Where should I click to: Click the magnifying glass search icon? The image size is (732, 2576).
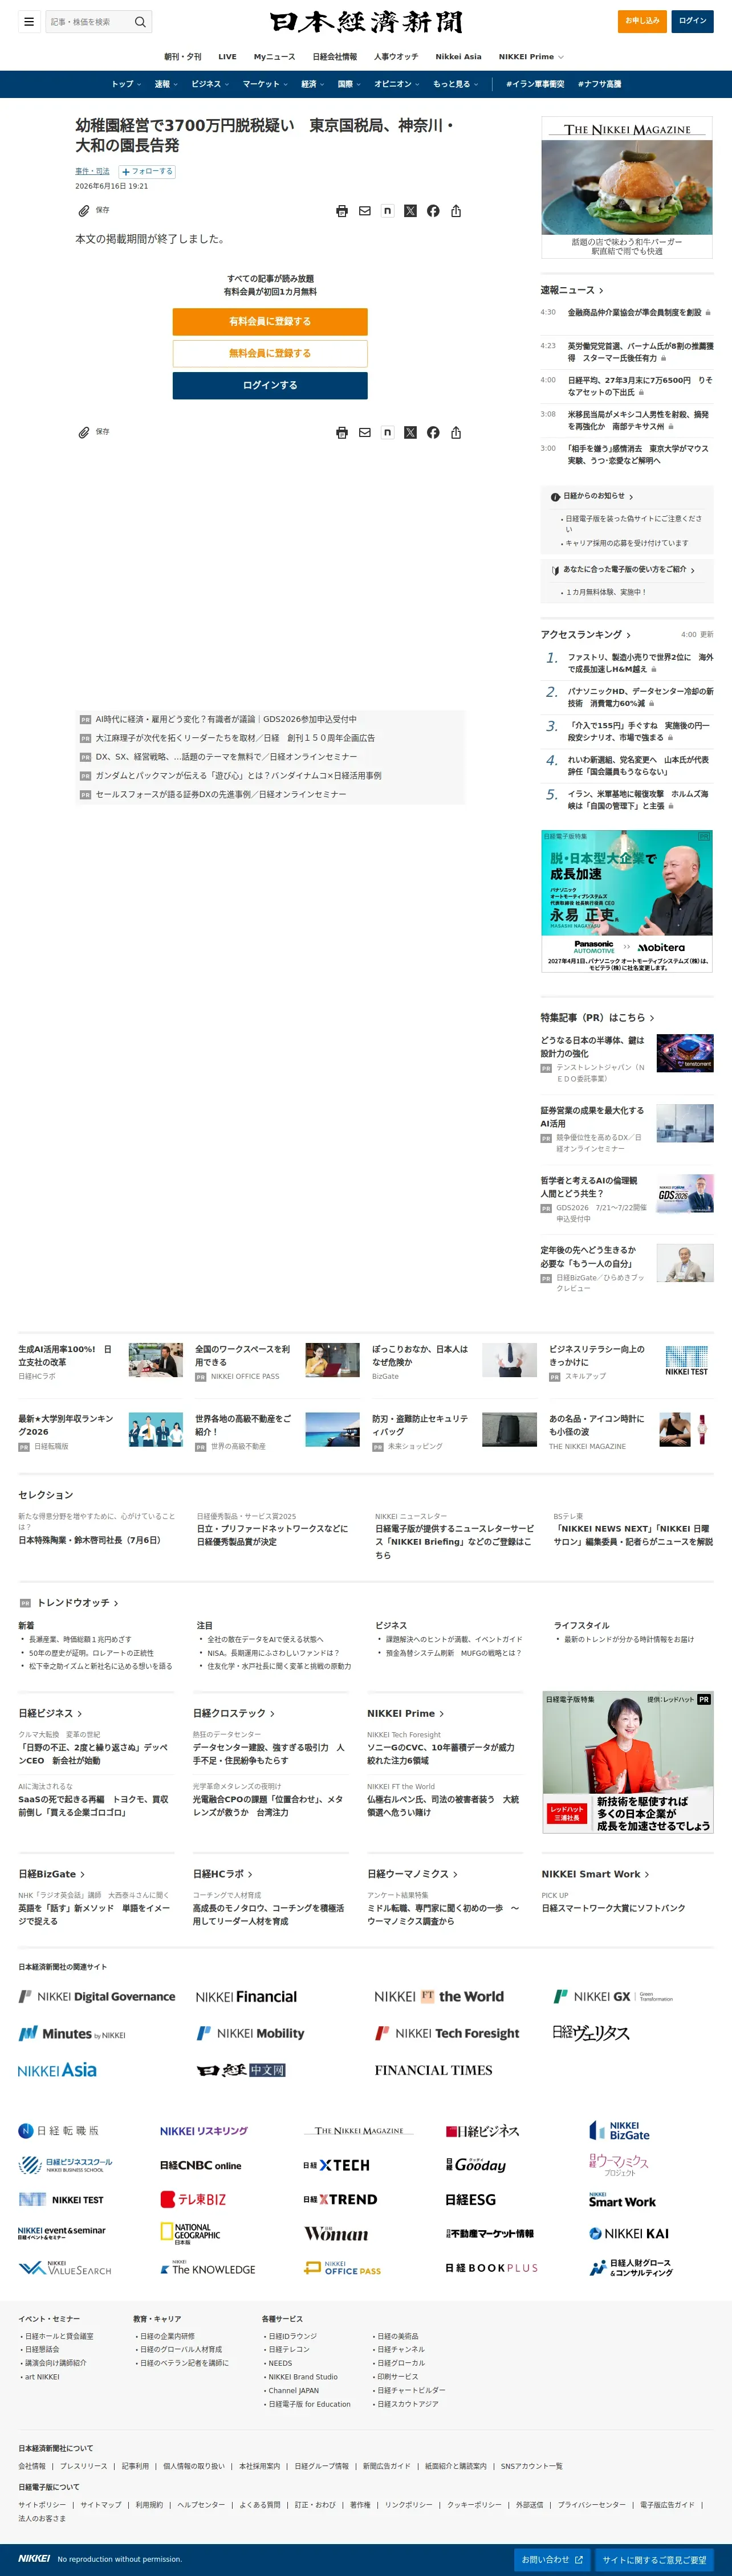coord(141,21)
